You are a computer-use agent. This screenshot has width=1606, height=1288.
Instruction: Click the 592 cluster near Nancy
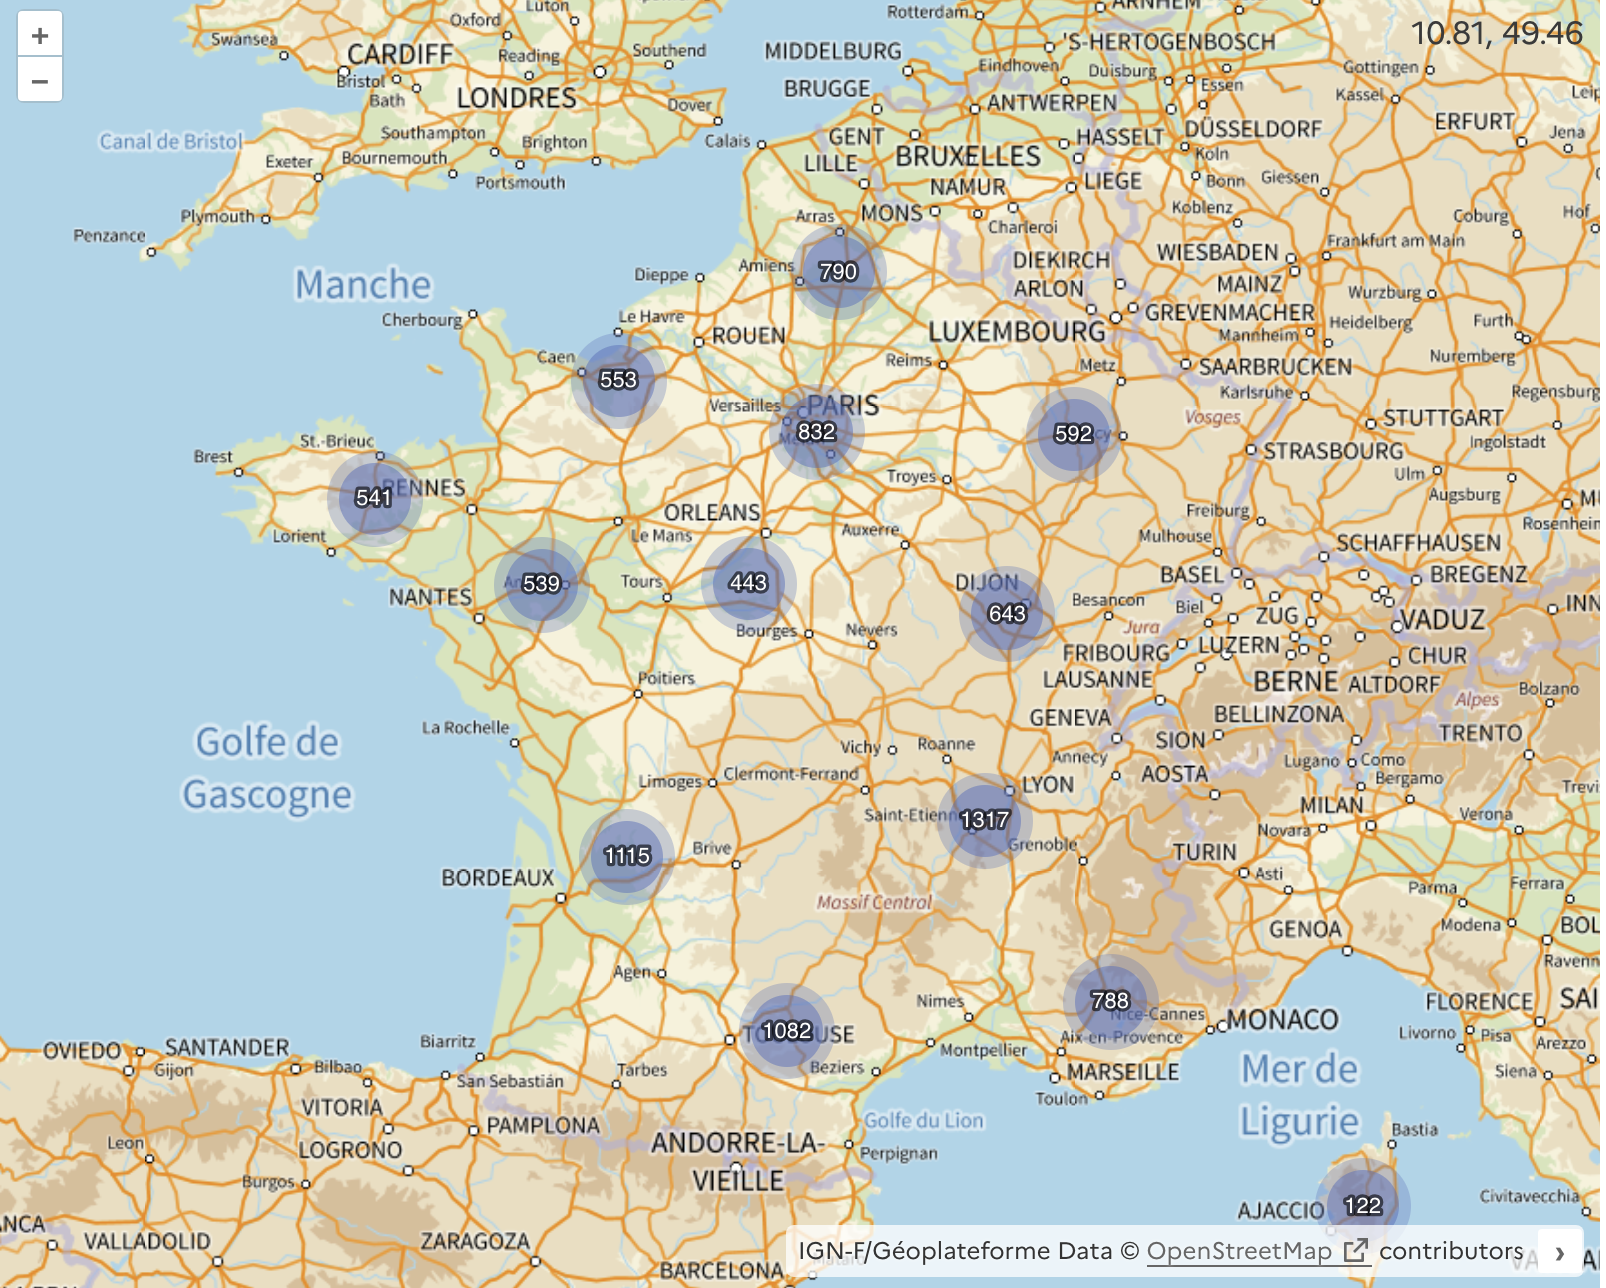click(1072, 434)
